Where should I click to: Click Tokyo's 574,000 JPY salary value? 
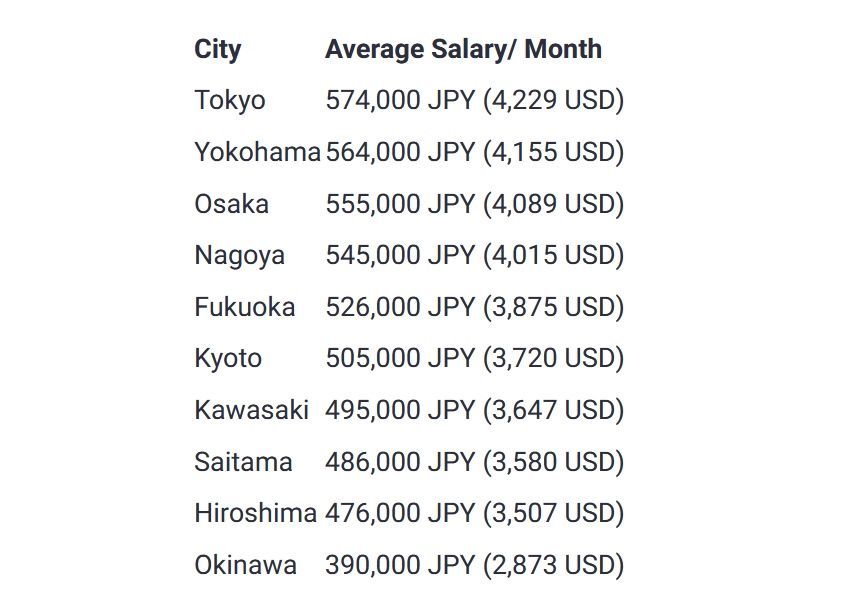(475, 101)
